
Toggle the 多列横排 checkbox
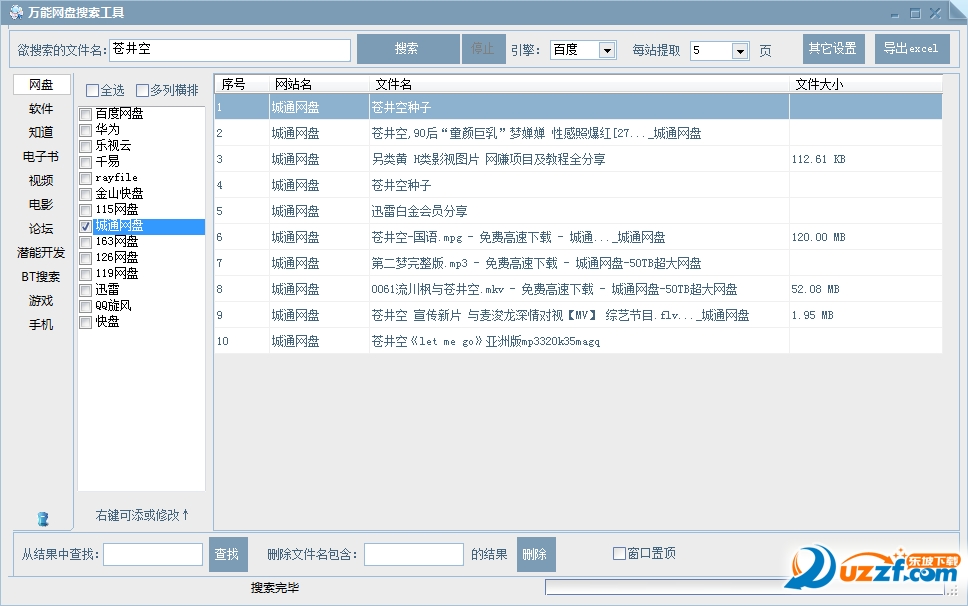(143, 91)
